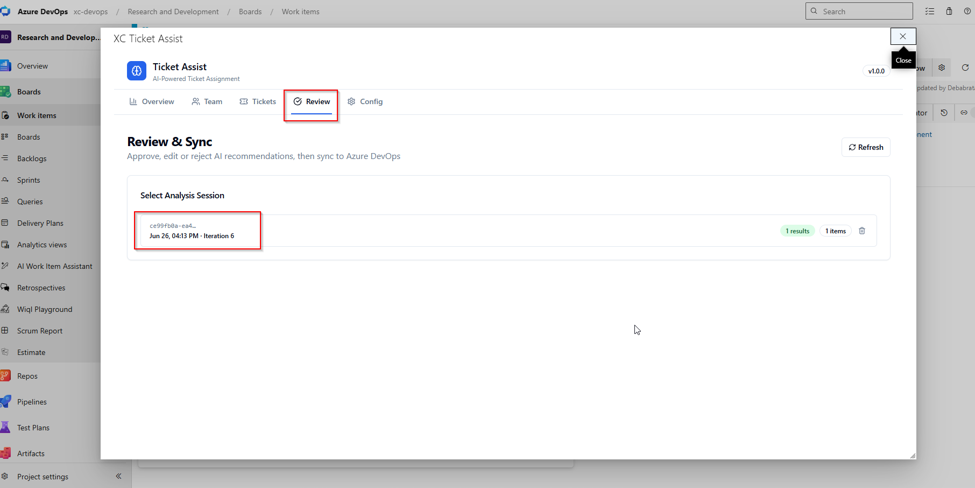Screen dimensions: 975x488
Task: Click the history icon behind the dialog
Action: [x=944, y=113]
